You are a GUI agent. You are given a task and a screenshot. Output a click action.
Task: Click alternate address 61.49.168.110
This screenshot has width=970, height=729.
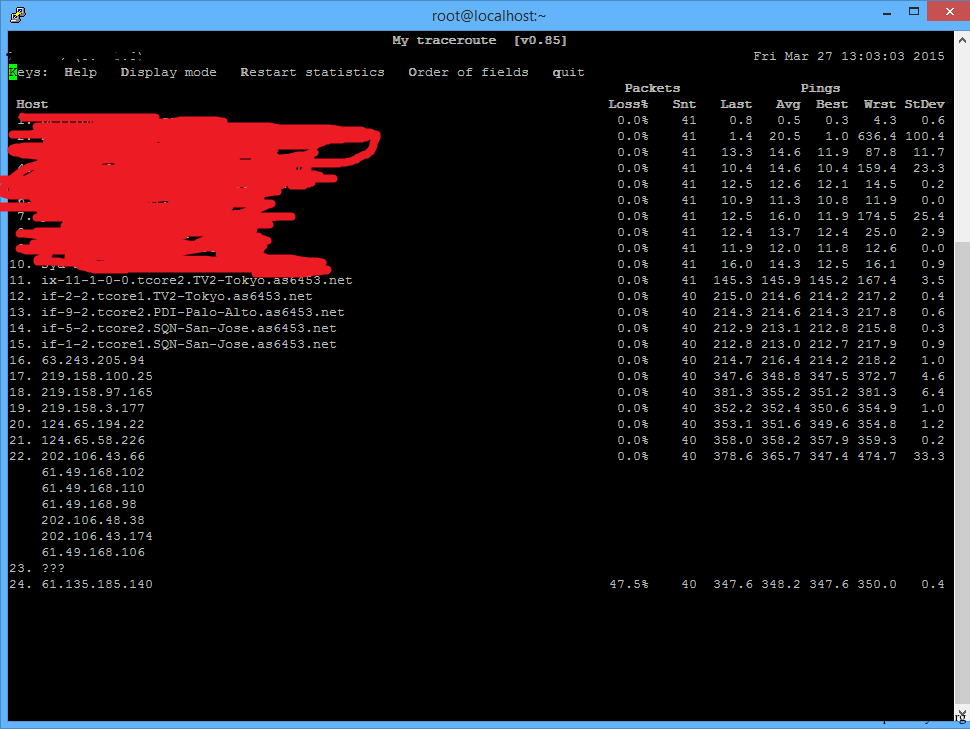[x=93, y=489]
